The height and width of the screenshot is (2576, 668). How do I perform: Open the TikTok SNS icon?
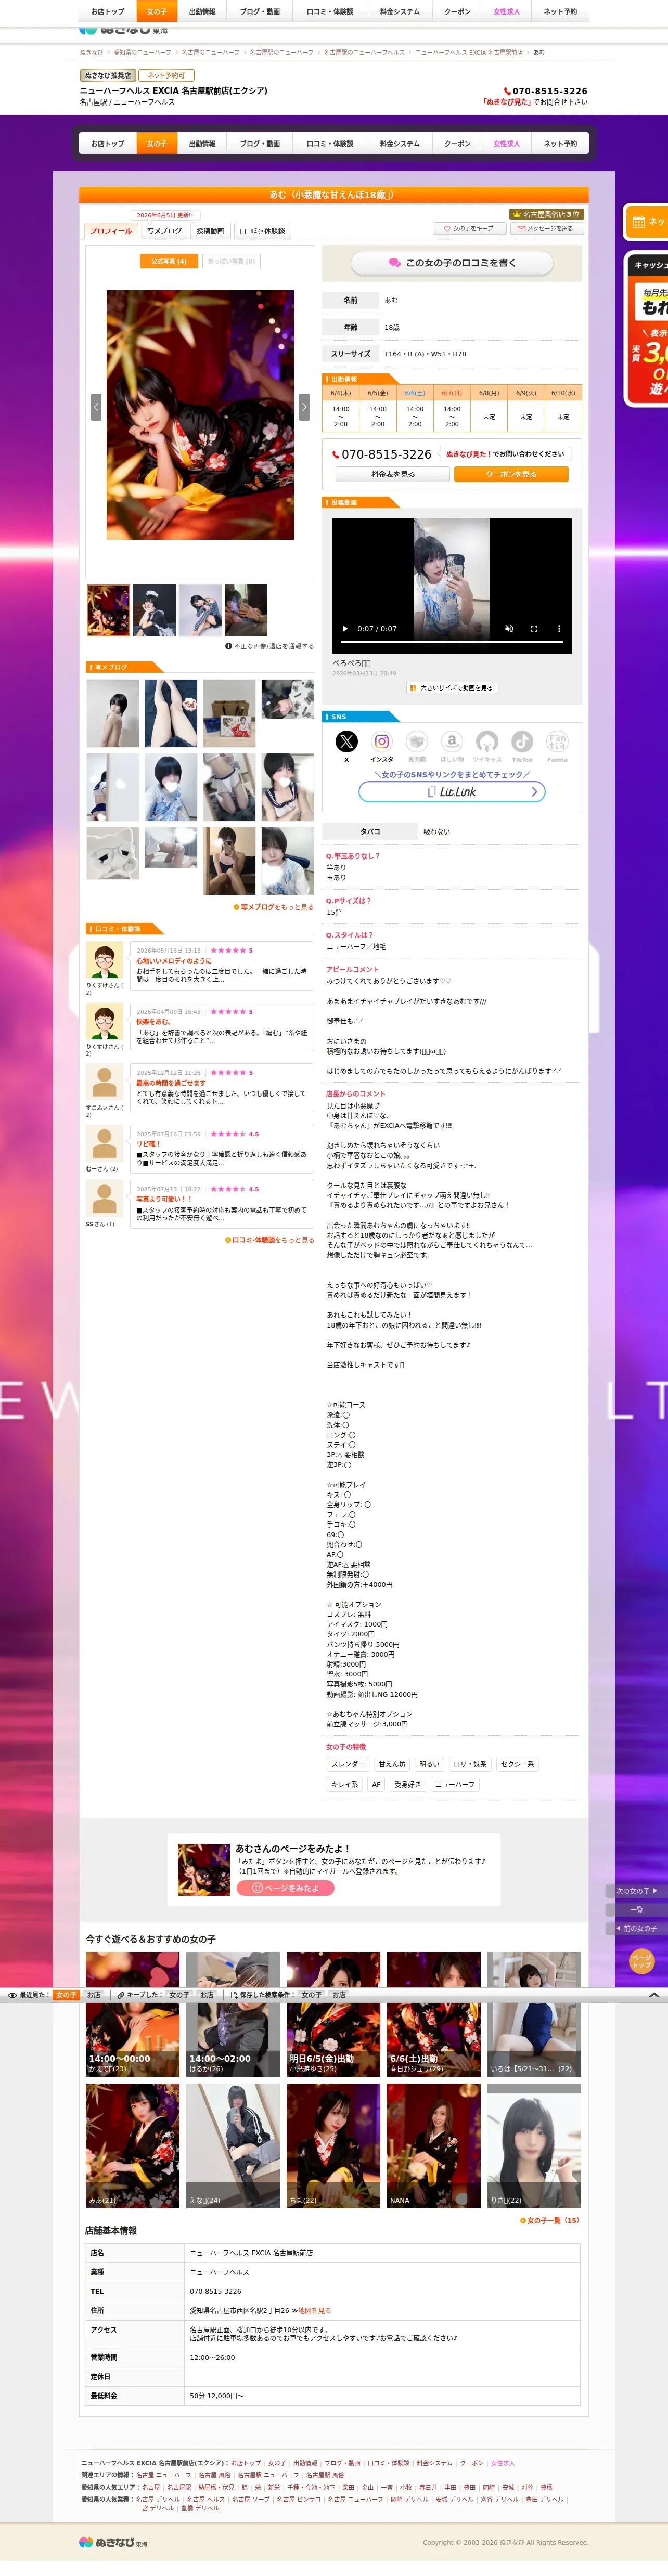(x=522, y=741)
